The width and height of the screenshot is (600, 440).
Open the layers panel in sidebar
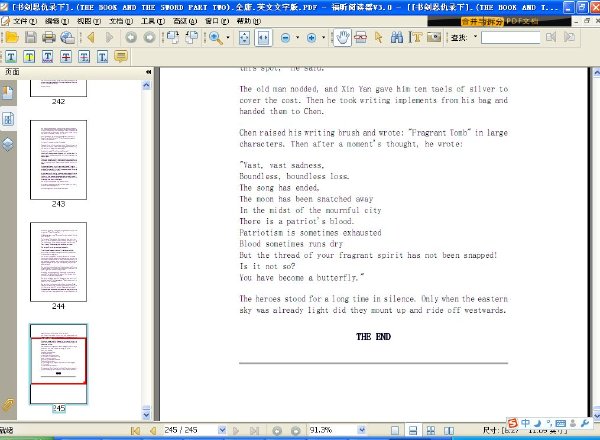click(x=8, y=144)
